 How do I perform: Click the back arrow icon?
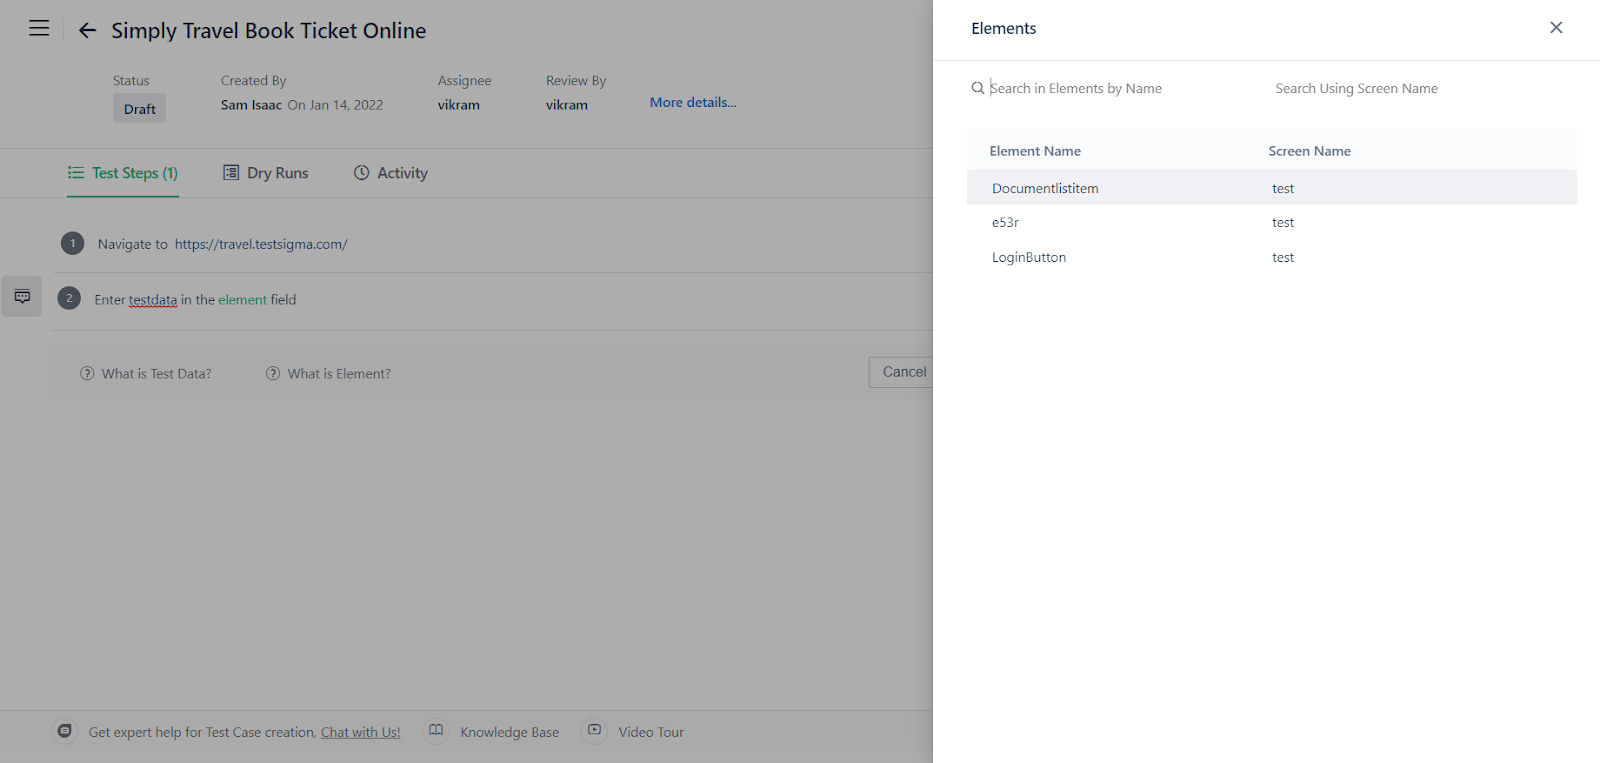tap(87, 31)
